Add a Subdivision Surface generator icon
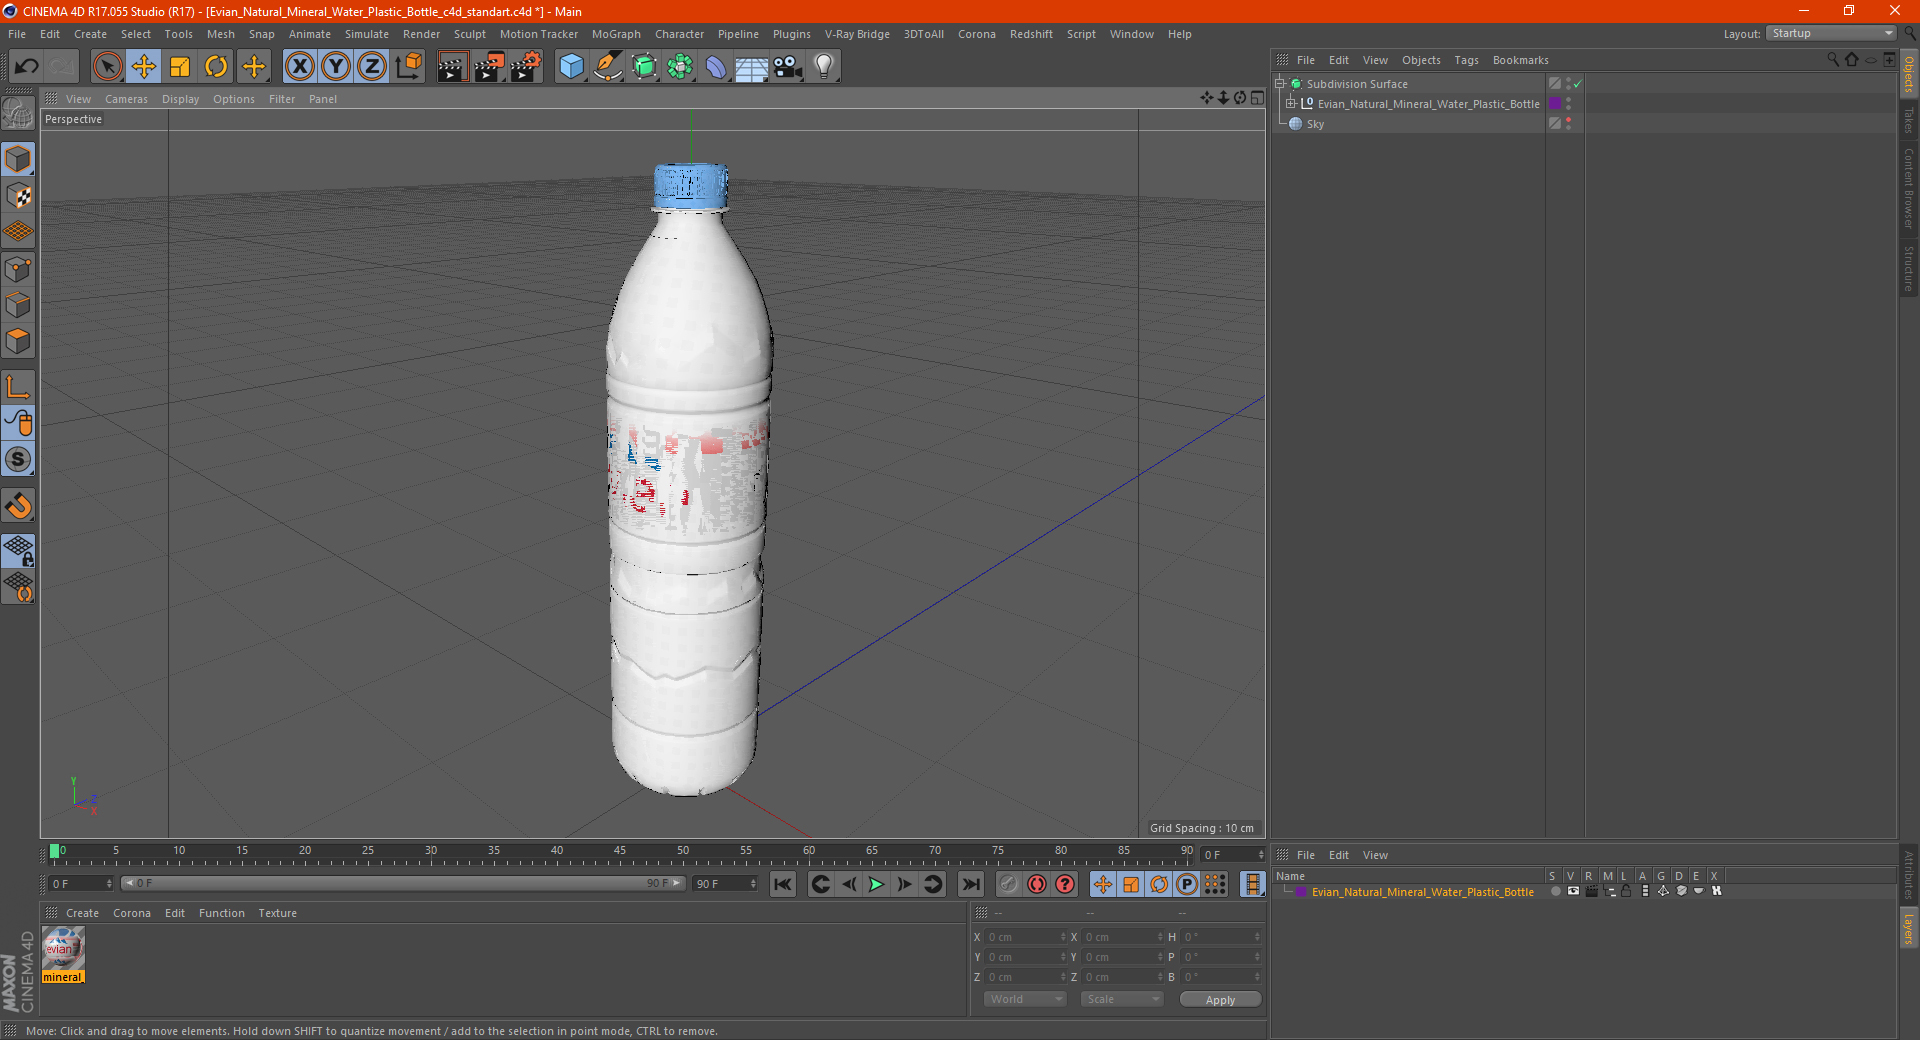The width and height of the screenshot is (1920, 1040). pos(644,67)
